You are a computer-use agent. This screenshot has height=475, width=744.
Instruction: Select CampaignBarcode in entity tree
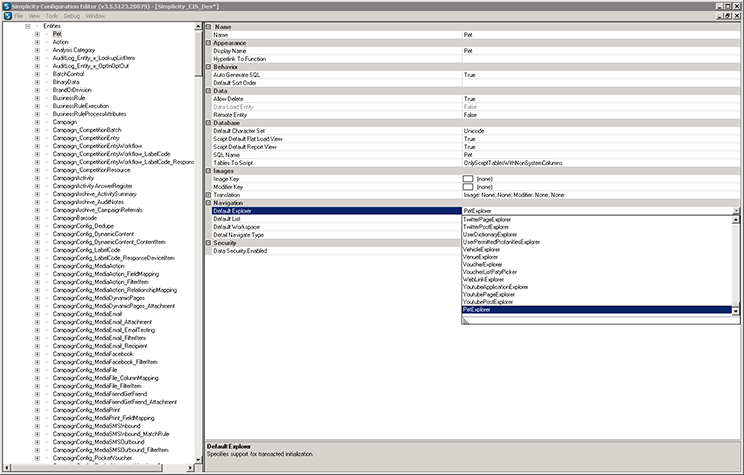pyautogui.click(x=74, y=218)
